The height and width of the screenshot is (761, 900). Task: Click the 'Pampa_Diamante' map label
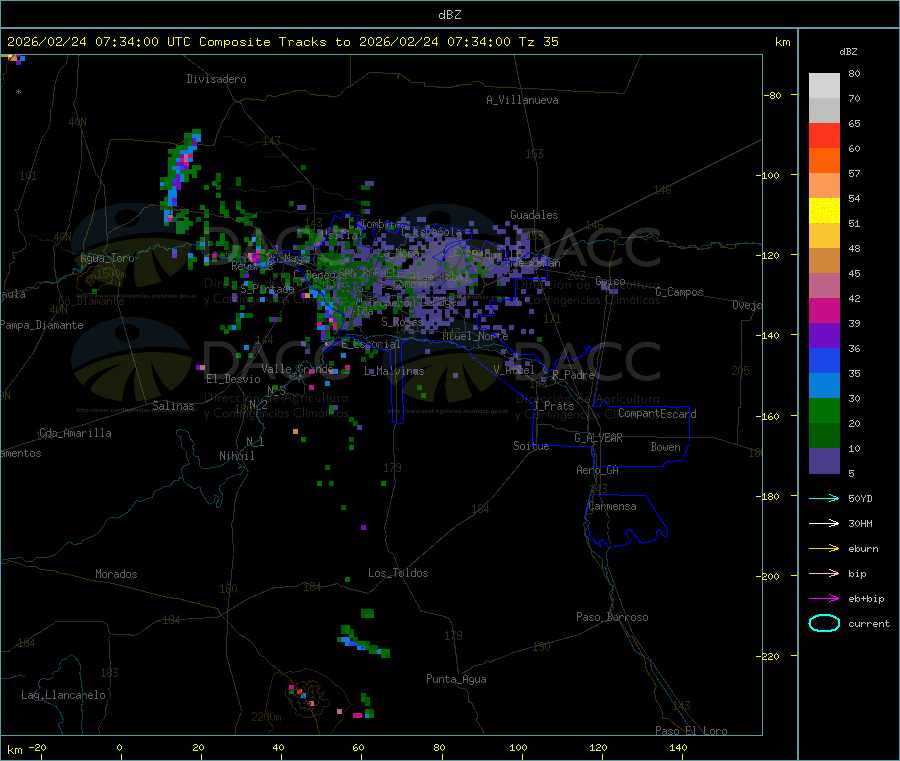[x=42, y=325]
